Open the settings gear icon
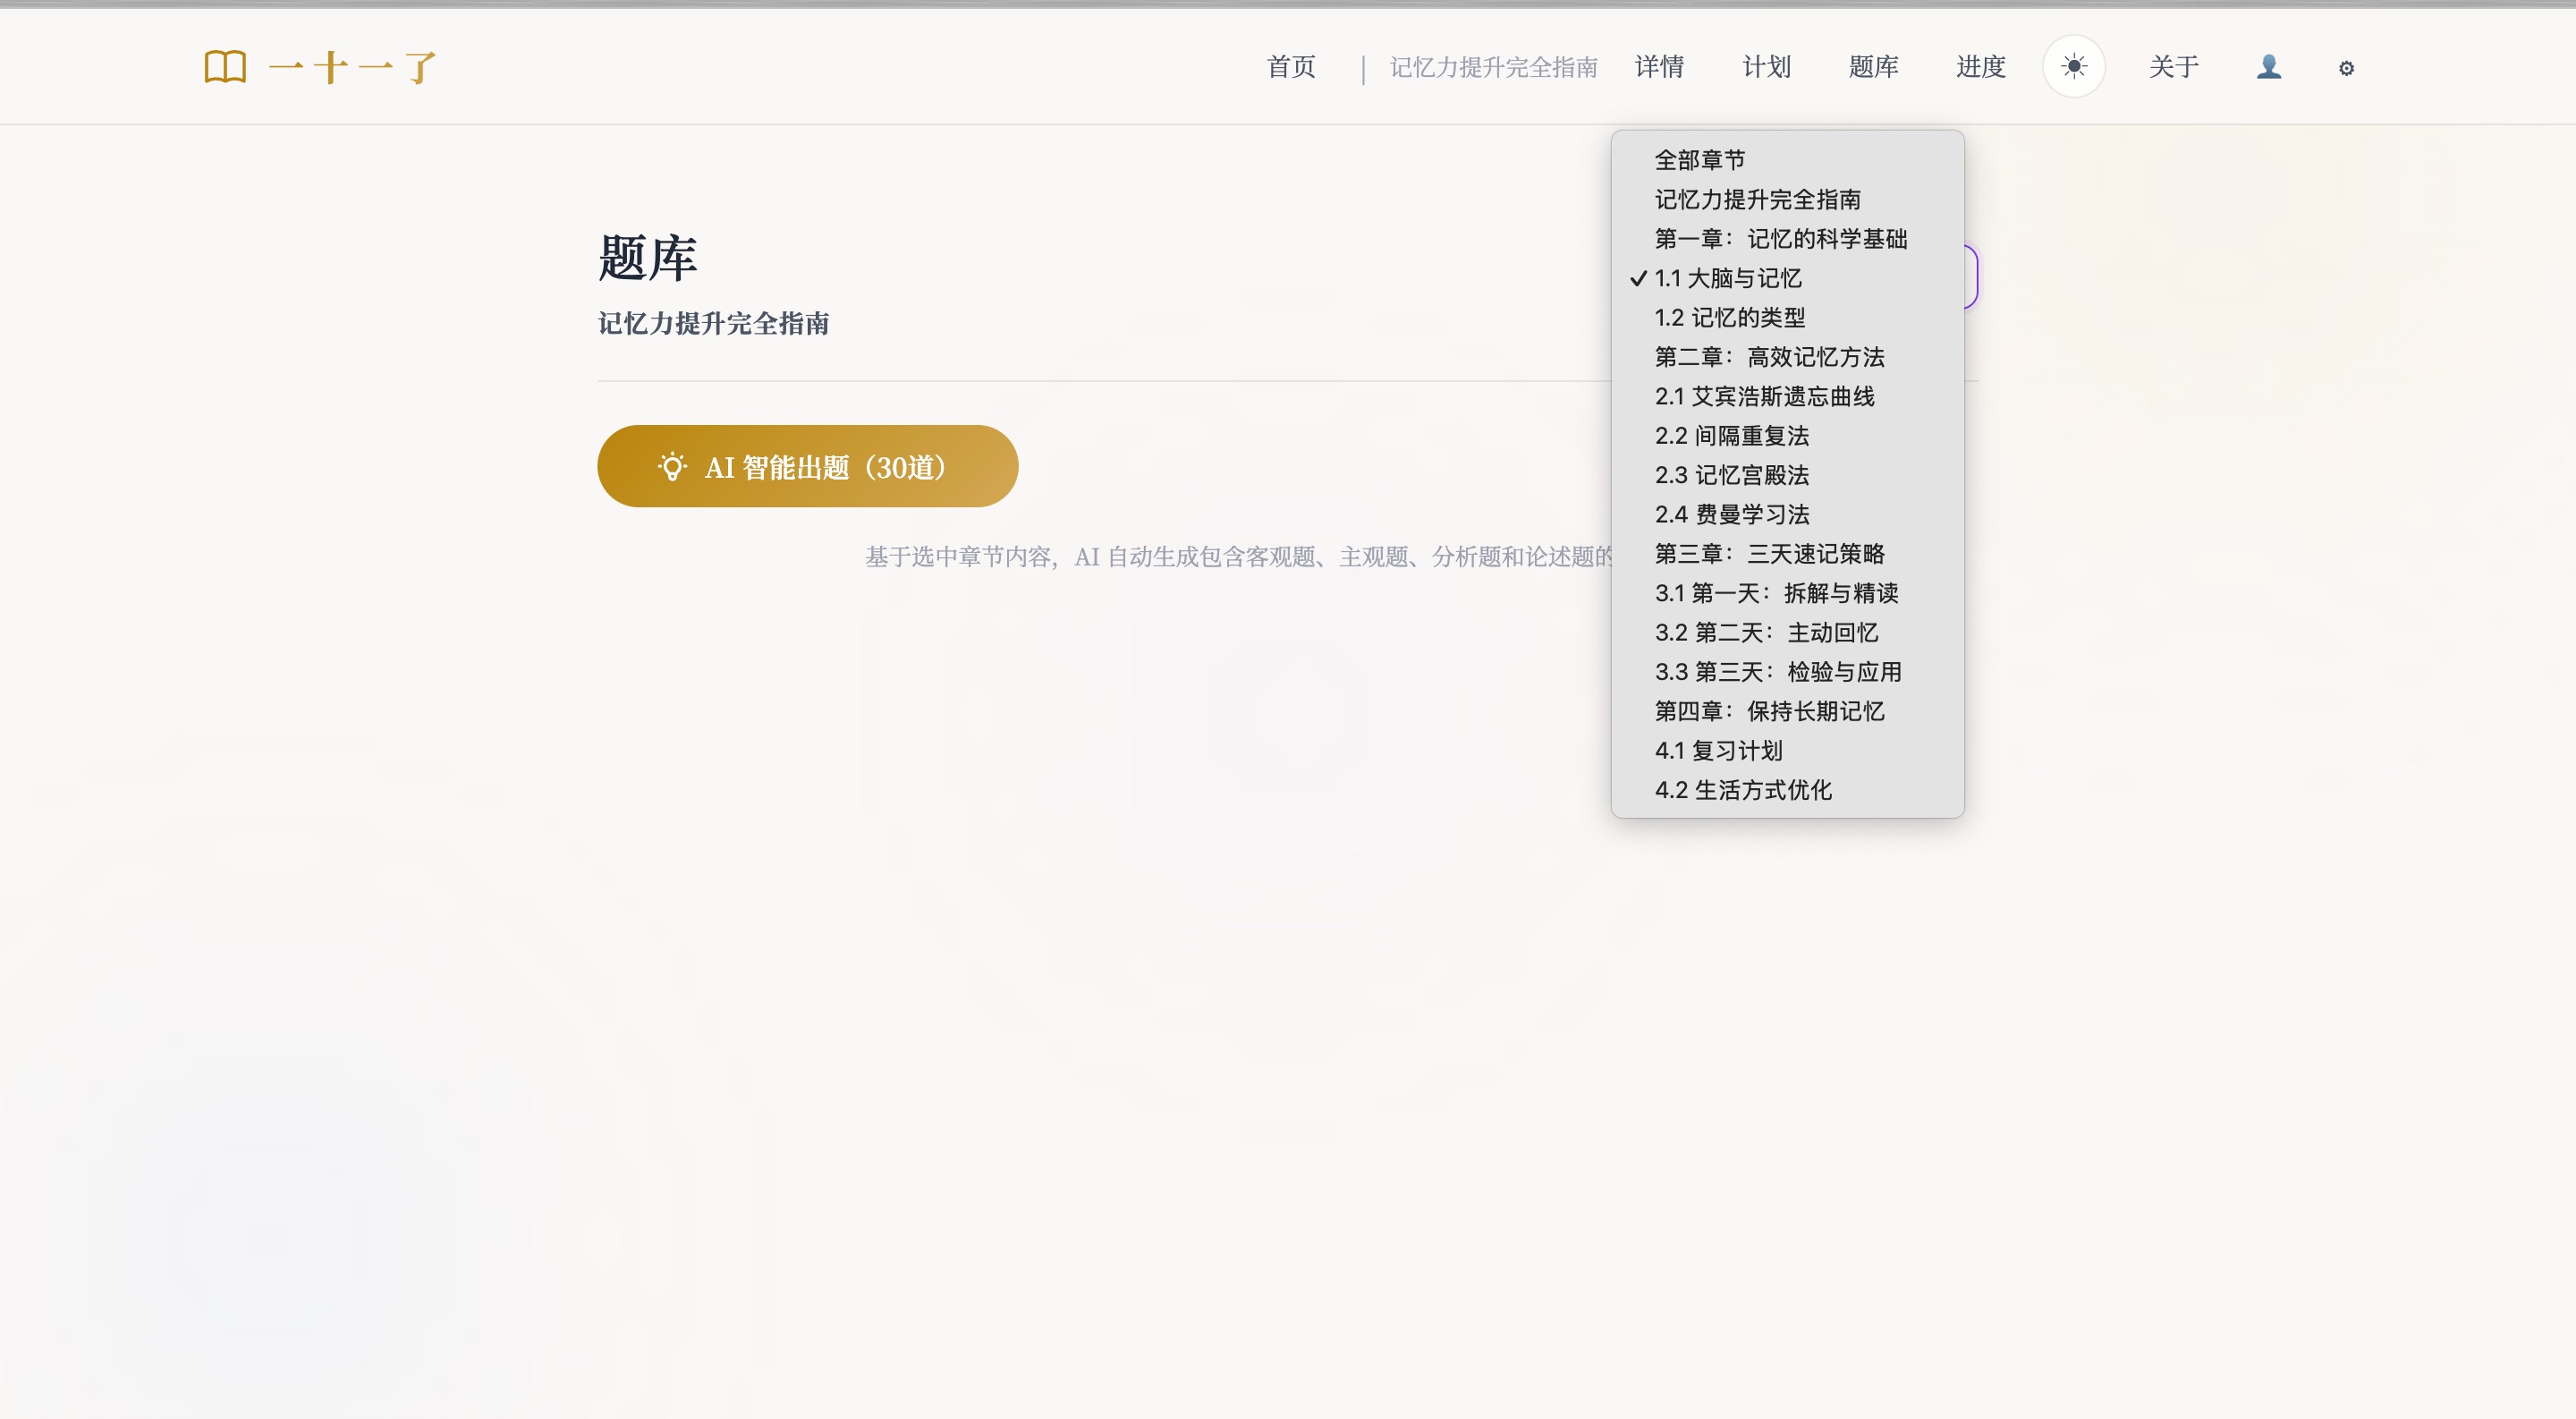Viewport: 2576px width, 1419px height. point(2346,68)
